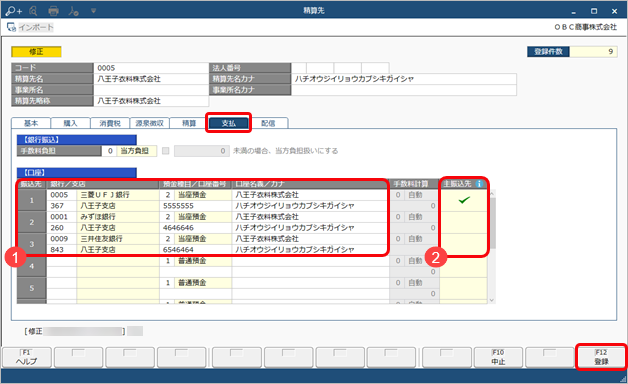Viewport: 628px width, 384px height.
Task: Click the インポート toolbar label
Action: click(36, 27)
